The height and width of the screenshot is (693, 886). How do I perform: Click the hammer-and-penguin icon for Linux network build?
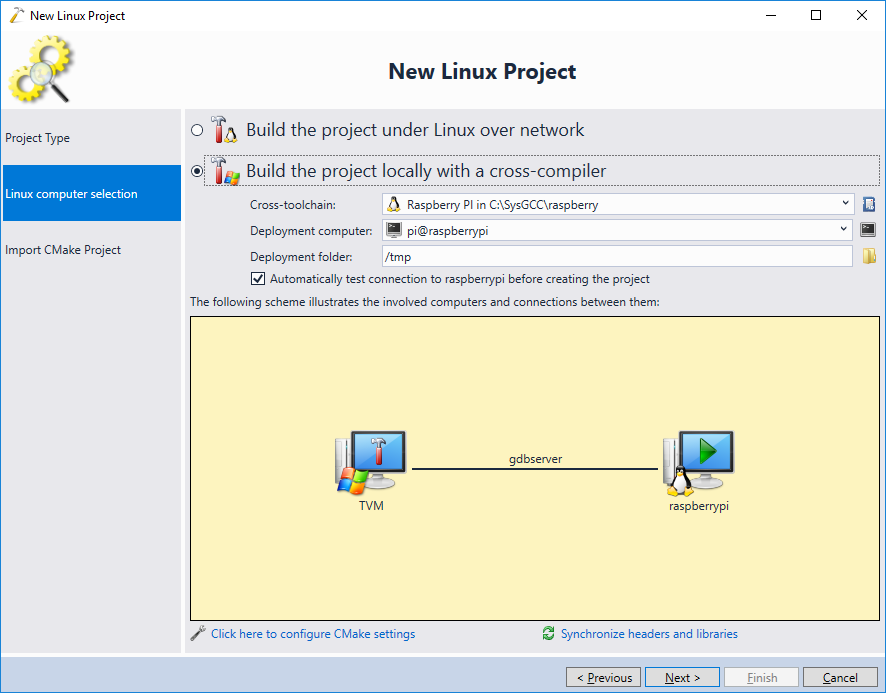click(x=224, y=129)
